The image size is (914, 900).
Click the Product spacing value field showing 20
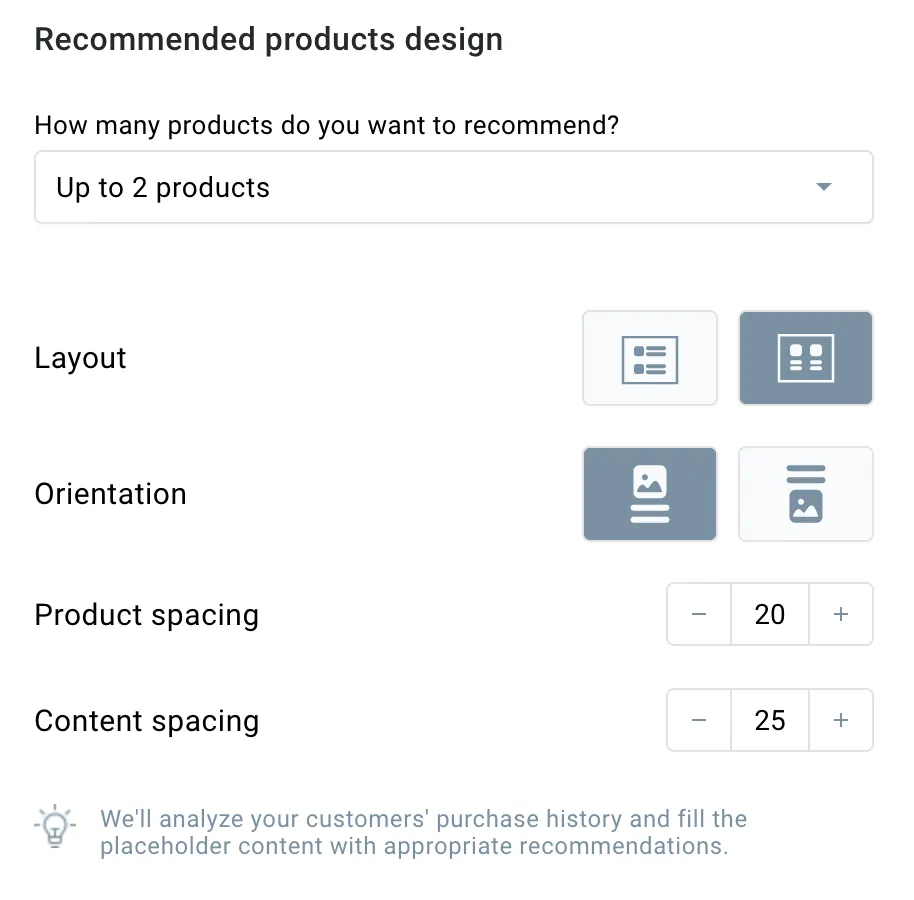coord(769,614)
